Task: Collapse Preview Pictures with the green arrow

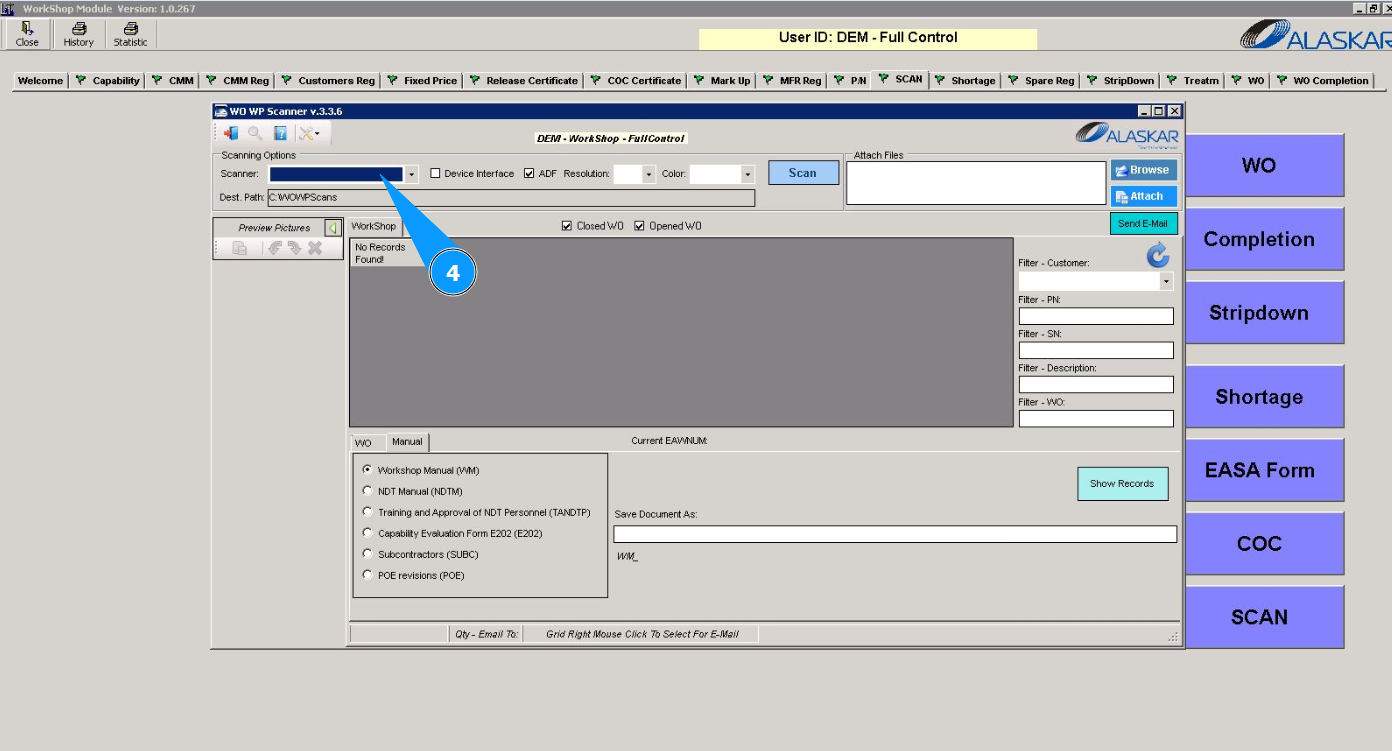Action: [x=333, y=228]
